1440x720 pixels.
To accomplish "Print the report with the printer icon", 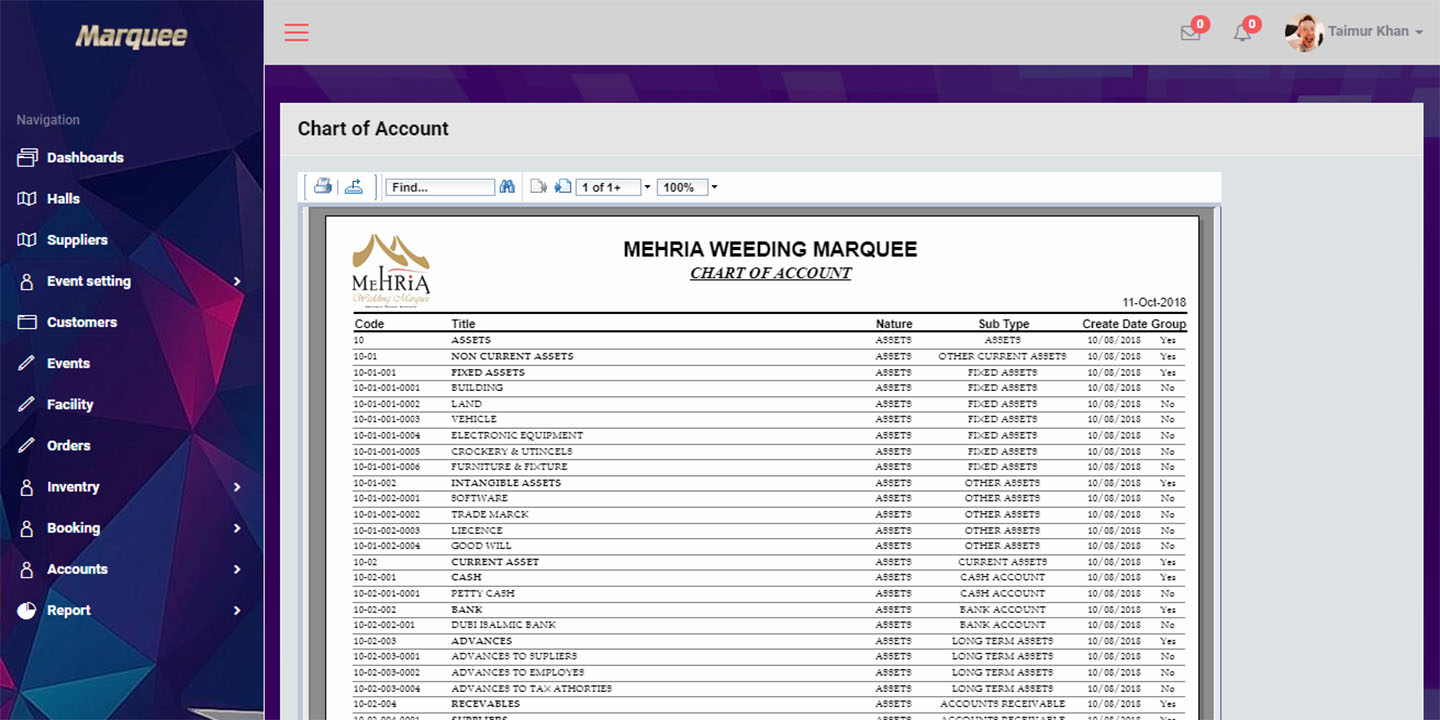I will click(x=323, y=186).
